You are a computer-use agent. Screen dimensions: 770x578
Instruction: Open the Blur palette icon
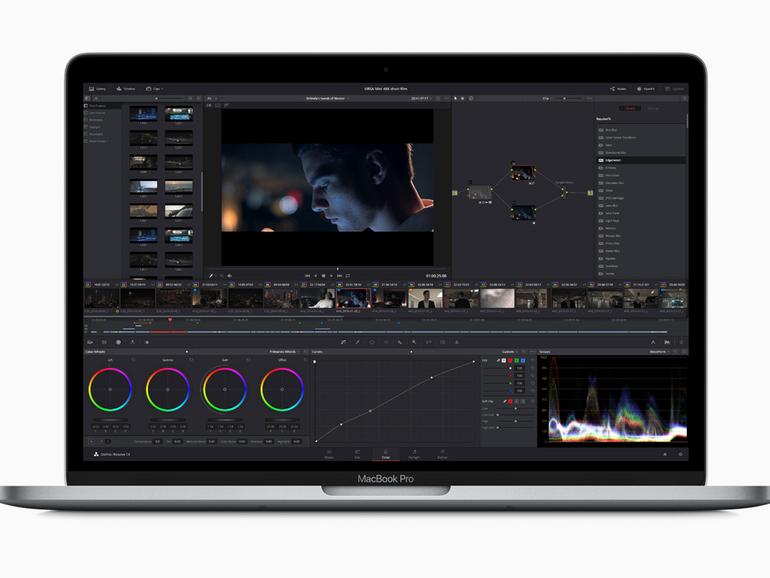click(400, 342)
